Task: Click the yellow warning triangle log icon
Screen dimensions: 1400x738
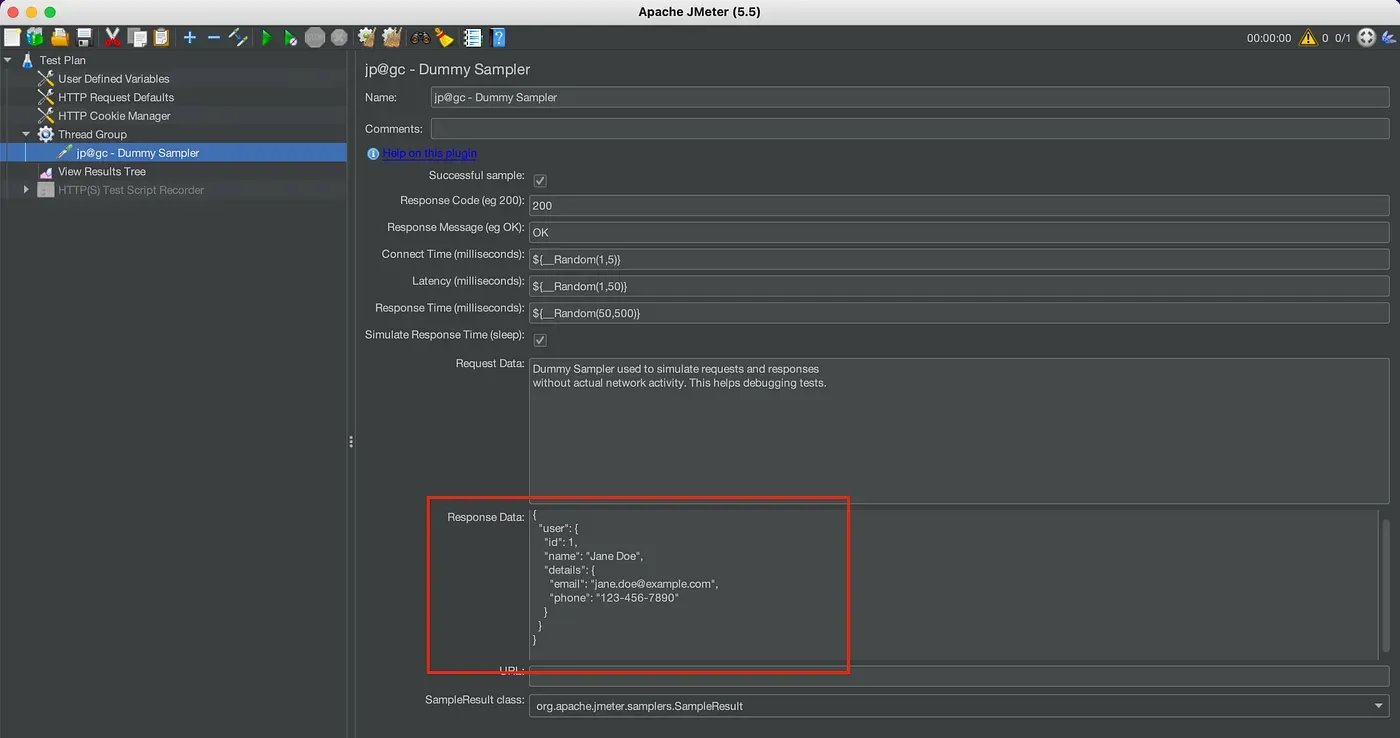Action: pos(1308,38)
